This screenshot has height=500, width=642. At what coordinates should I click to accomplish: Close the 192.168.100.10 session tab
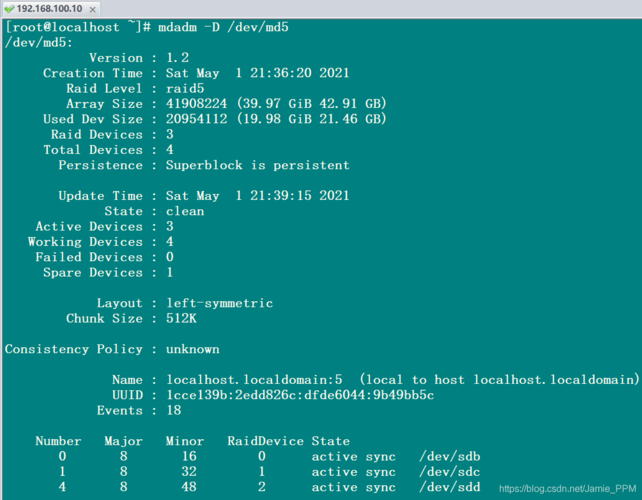[x=93, y=9]
